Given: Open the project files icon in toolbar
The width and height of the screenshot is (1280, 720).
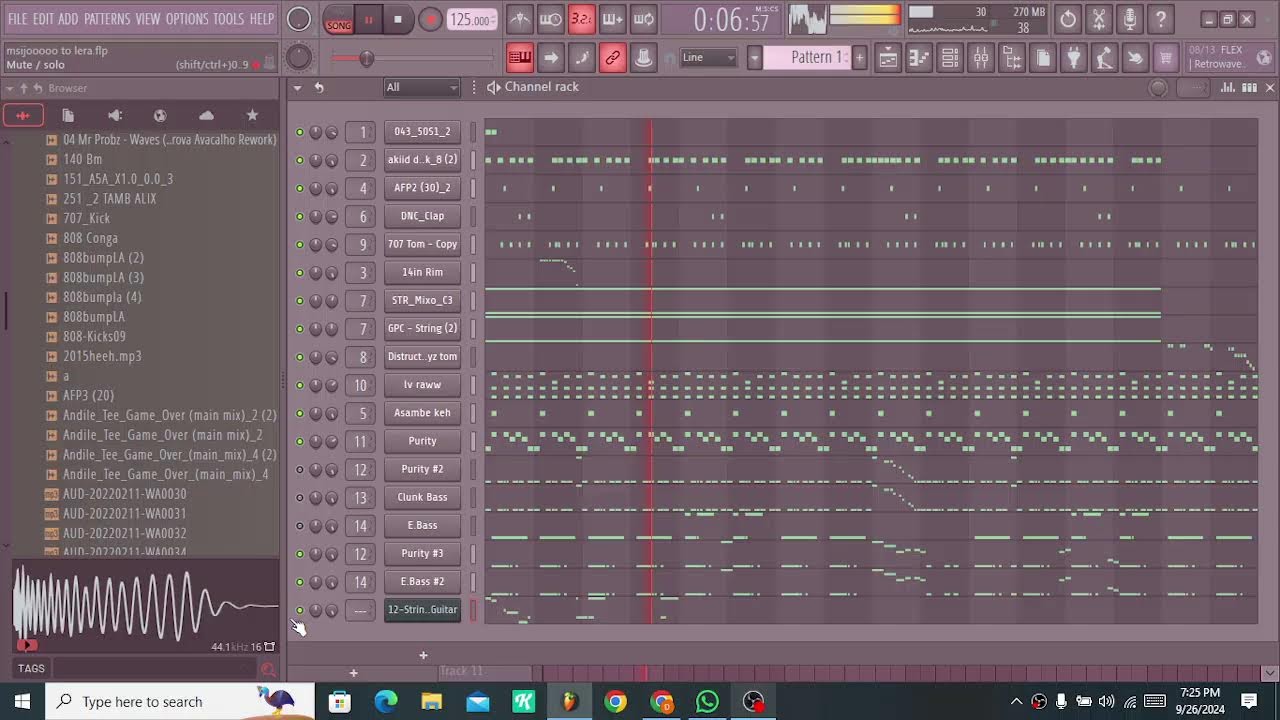Looking at the screenshot, I should coord(1043,58).
